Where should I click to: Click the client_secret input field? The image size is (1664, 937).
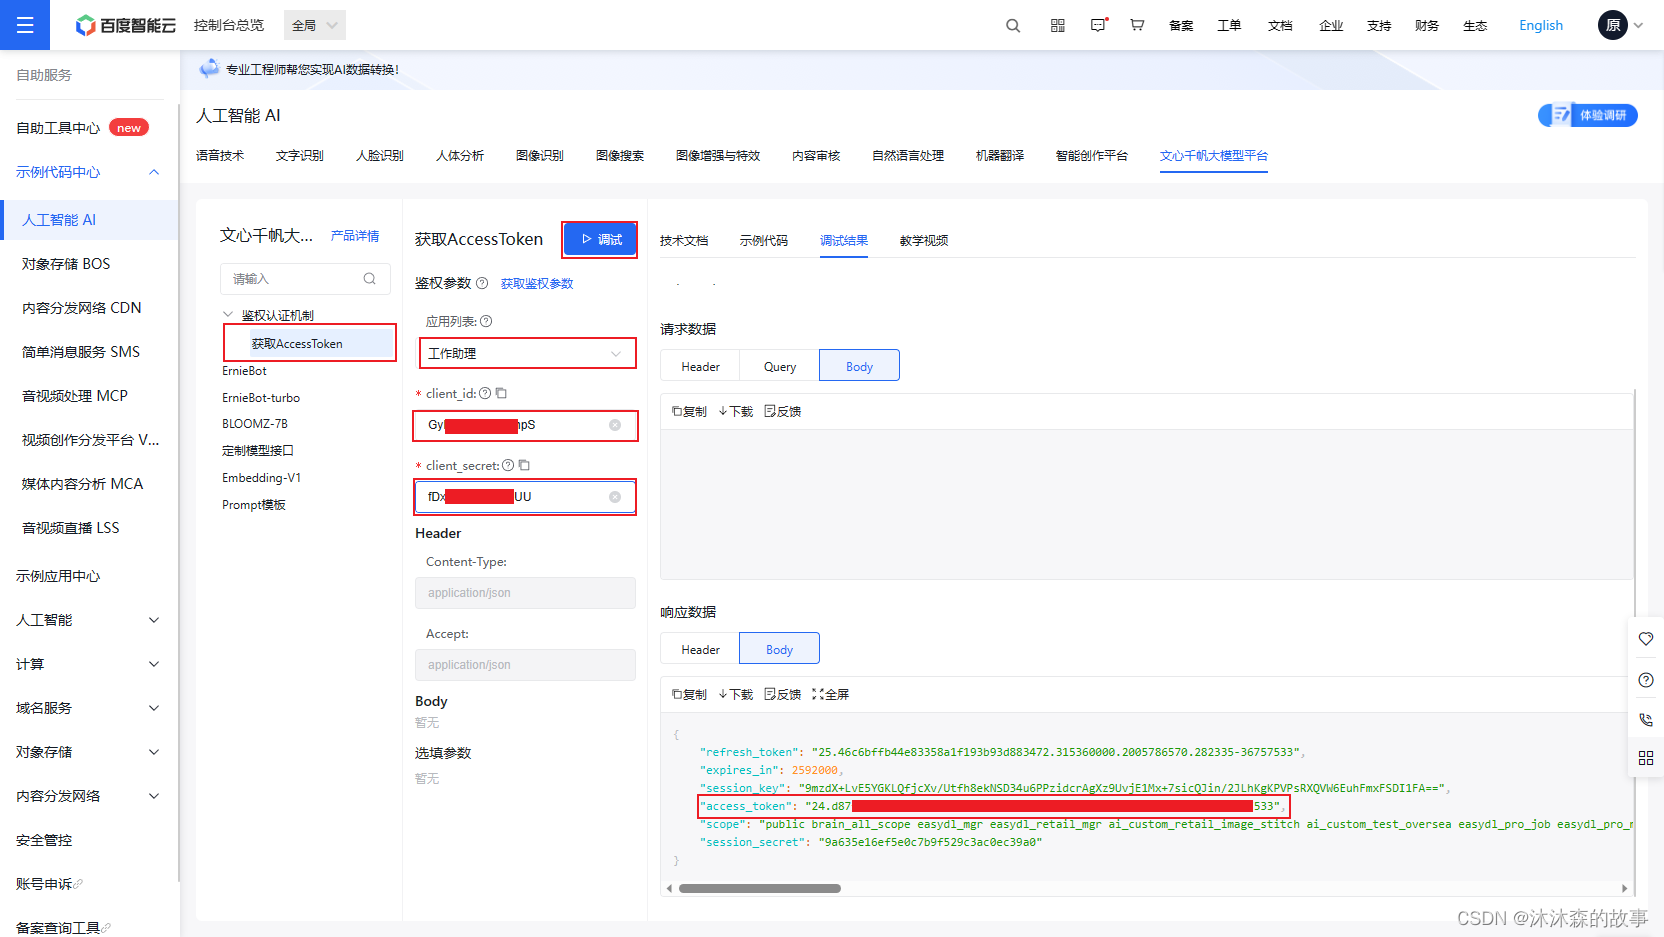click(x=525, y=497)
